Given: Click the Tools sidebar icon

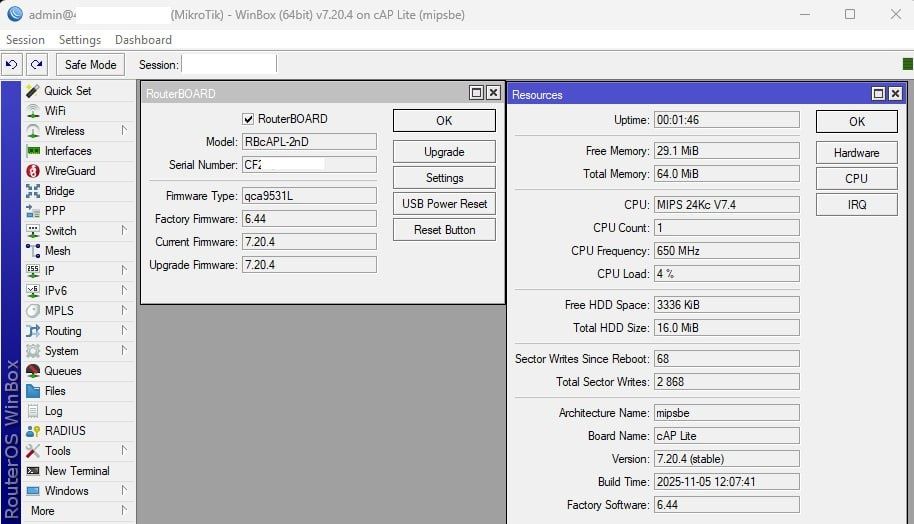Looking at the screenshot, I should [33, 451].
